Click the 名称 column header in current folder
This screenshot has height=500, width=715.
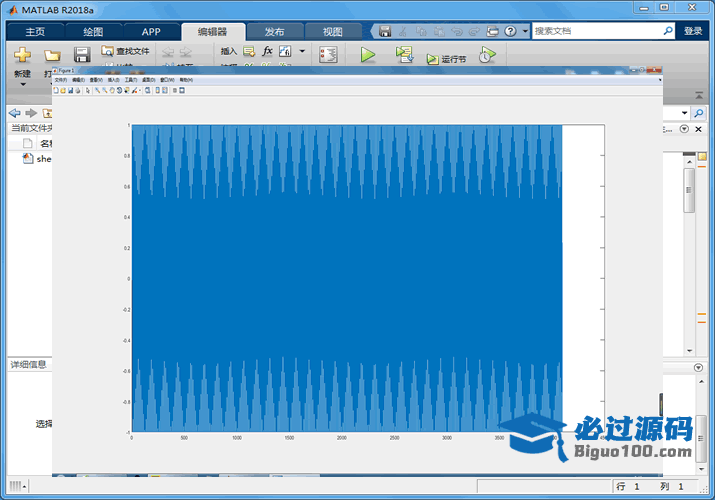(x=46, y=144)
